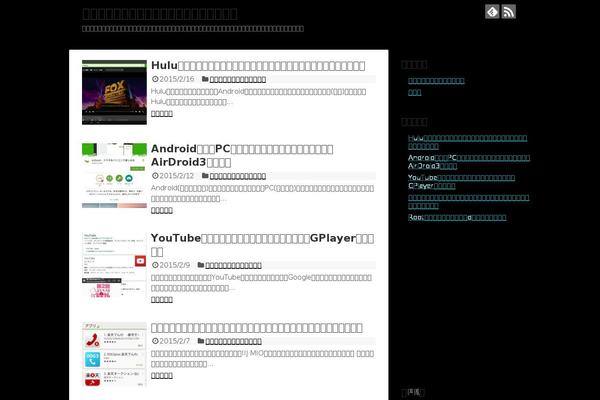Open category link beside date 2015/2/12
This screenshot has width=600, height=400.
click(238, 176)
